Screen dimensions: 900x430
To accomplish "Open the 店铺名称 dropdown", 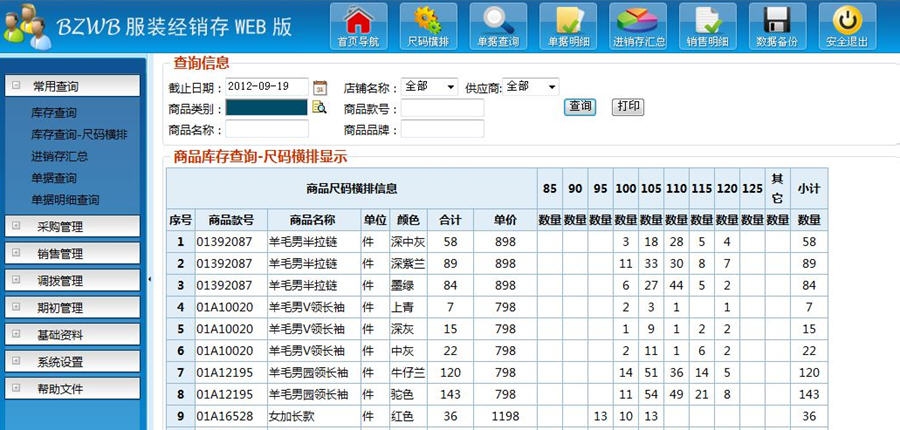I will 429,87.
